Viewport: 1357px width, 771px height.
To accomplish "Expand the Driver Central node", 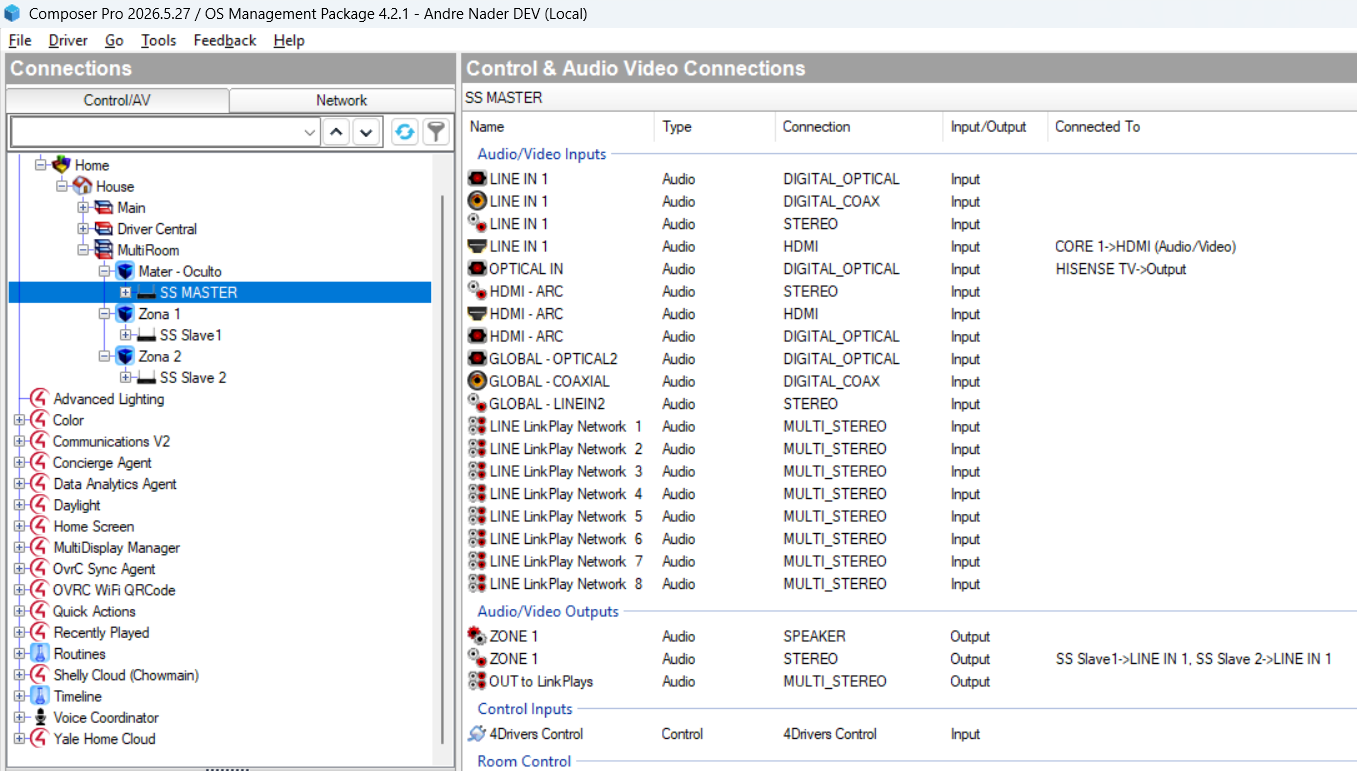I will click(x=84, y=229).
